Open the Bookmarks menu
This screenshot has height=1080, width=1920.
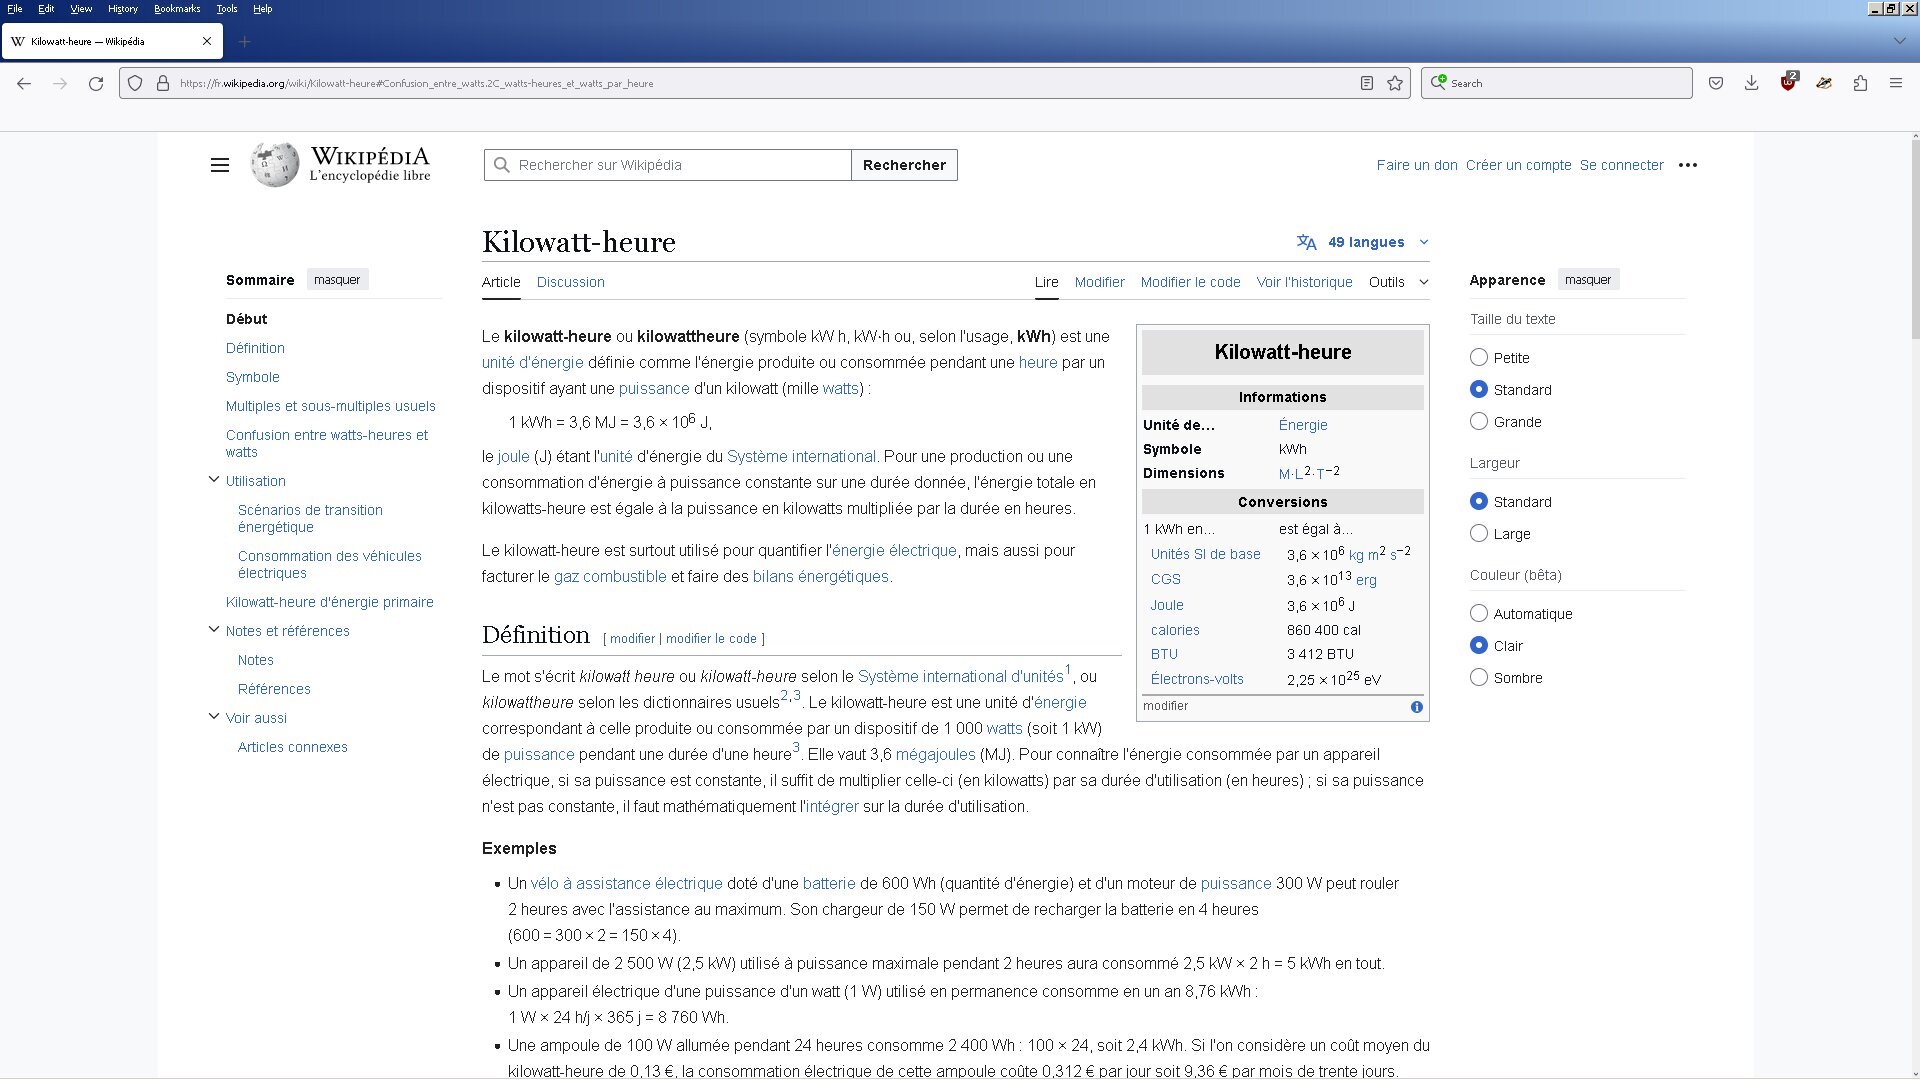click(177, 8)
